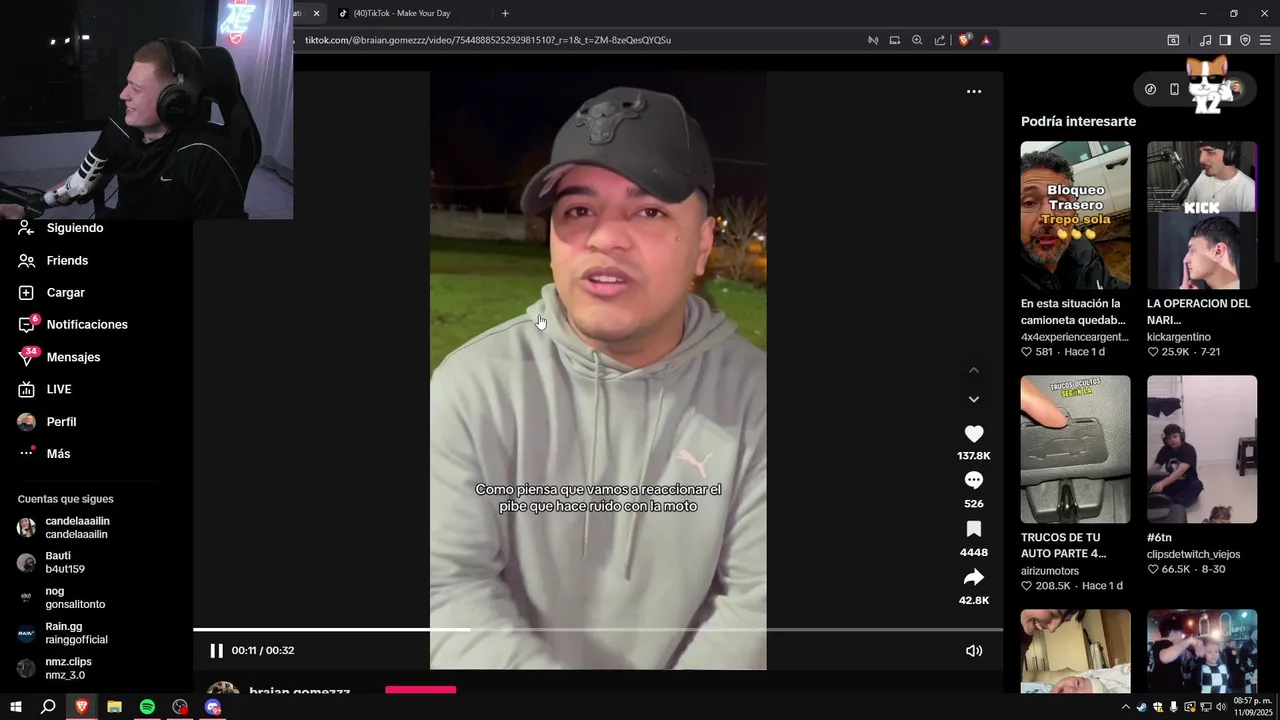Open comments via the speech bubble icon
Image resolution: width=1280 pixels, height=720 pixels.
tap(974, 481)
